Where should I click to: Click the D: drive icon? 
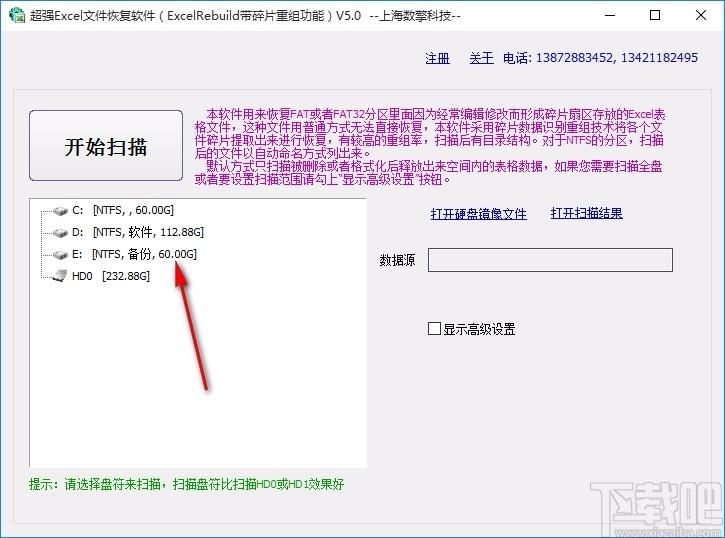click(58, 233)
